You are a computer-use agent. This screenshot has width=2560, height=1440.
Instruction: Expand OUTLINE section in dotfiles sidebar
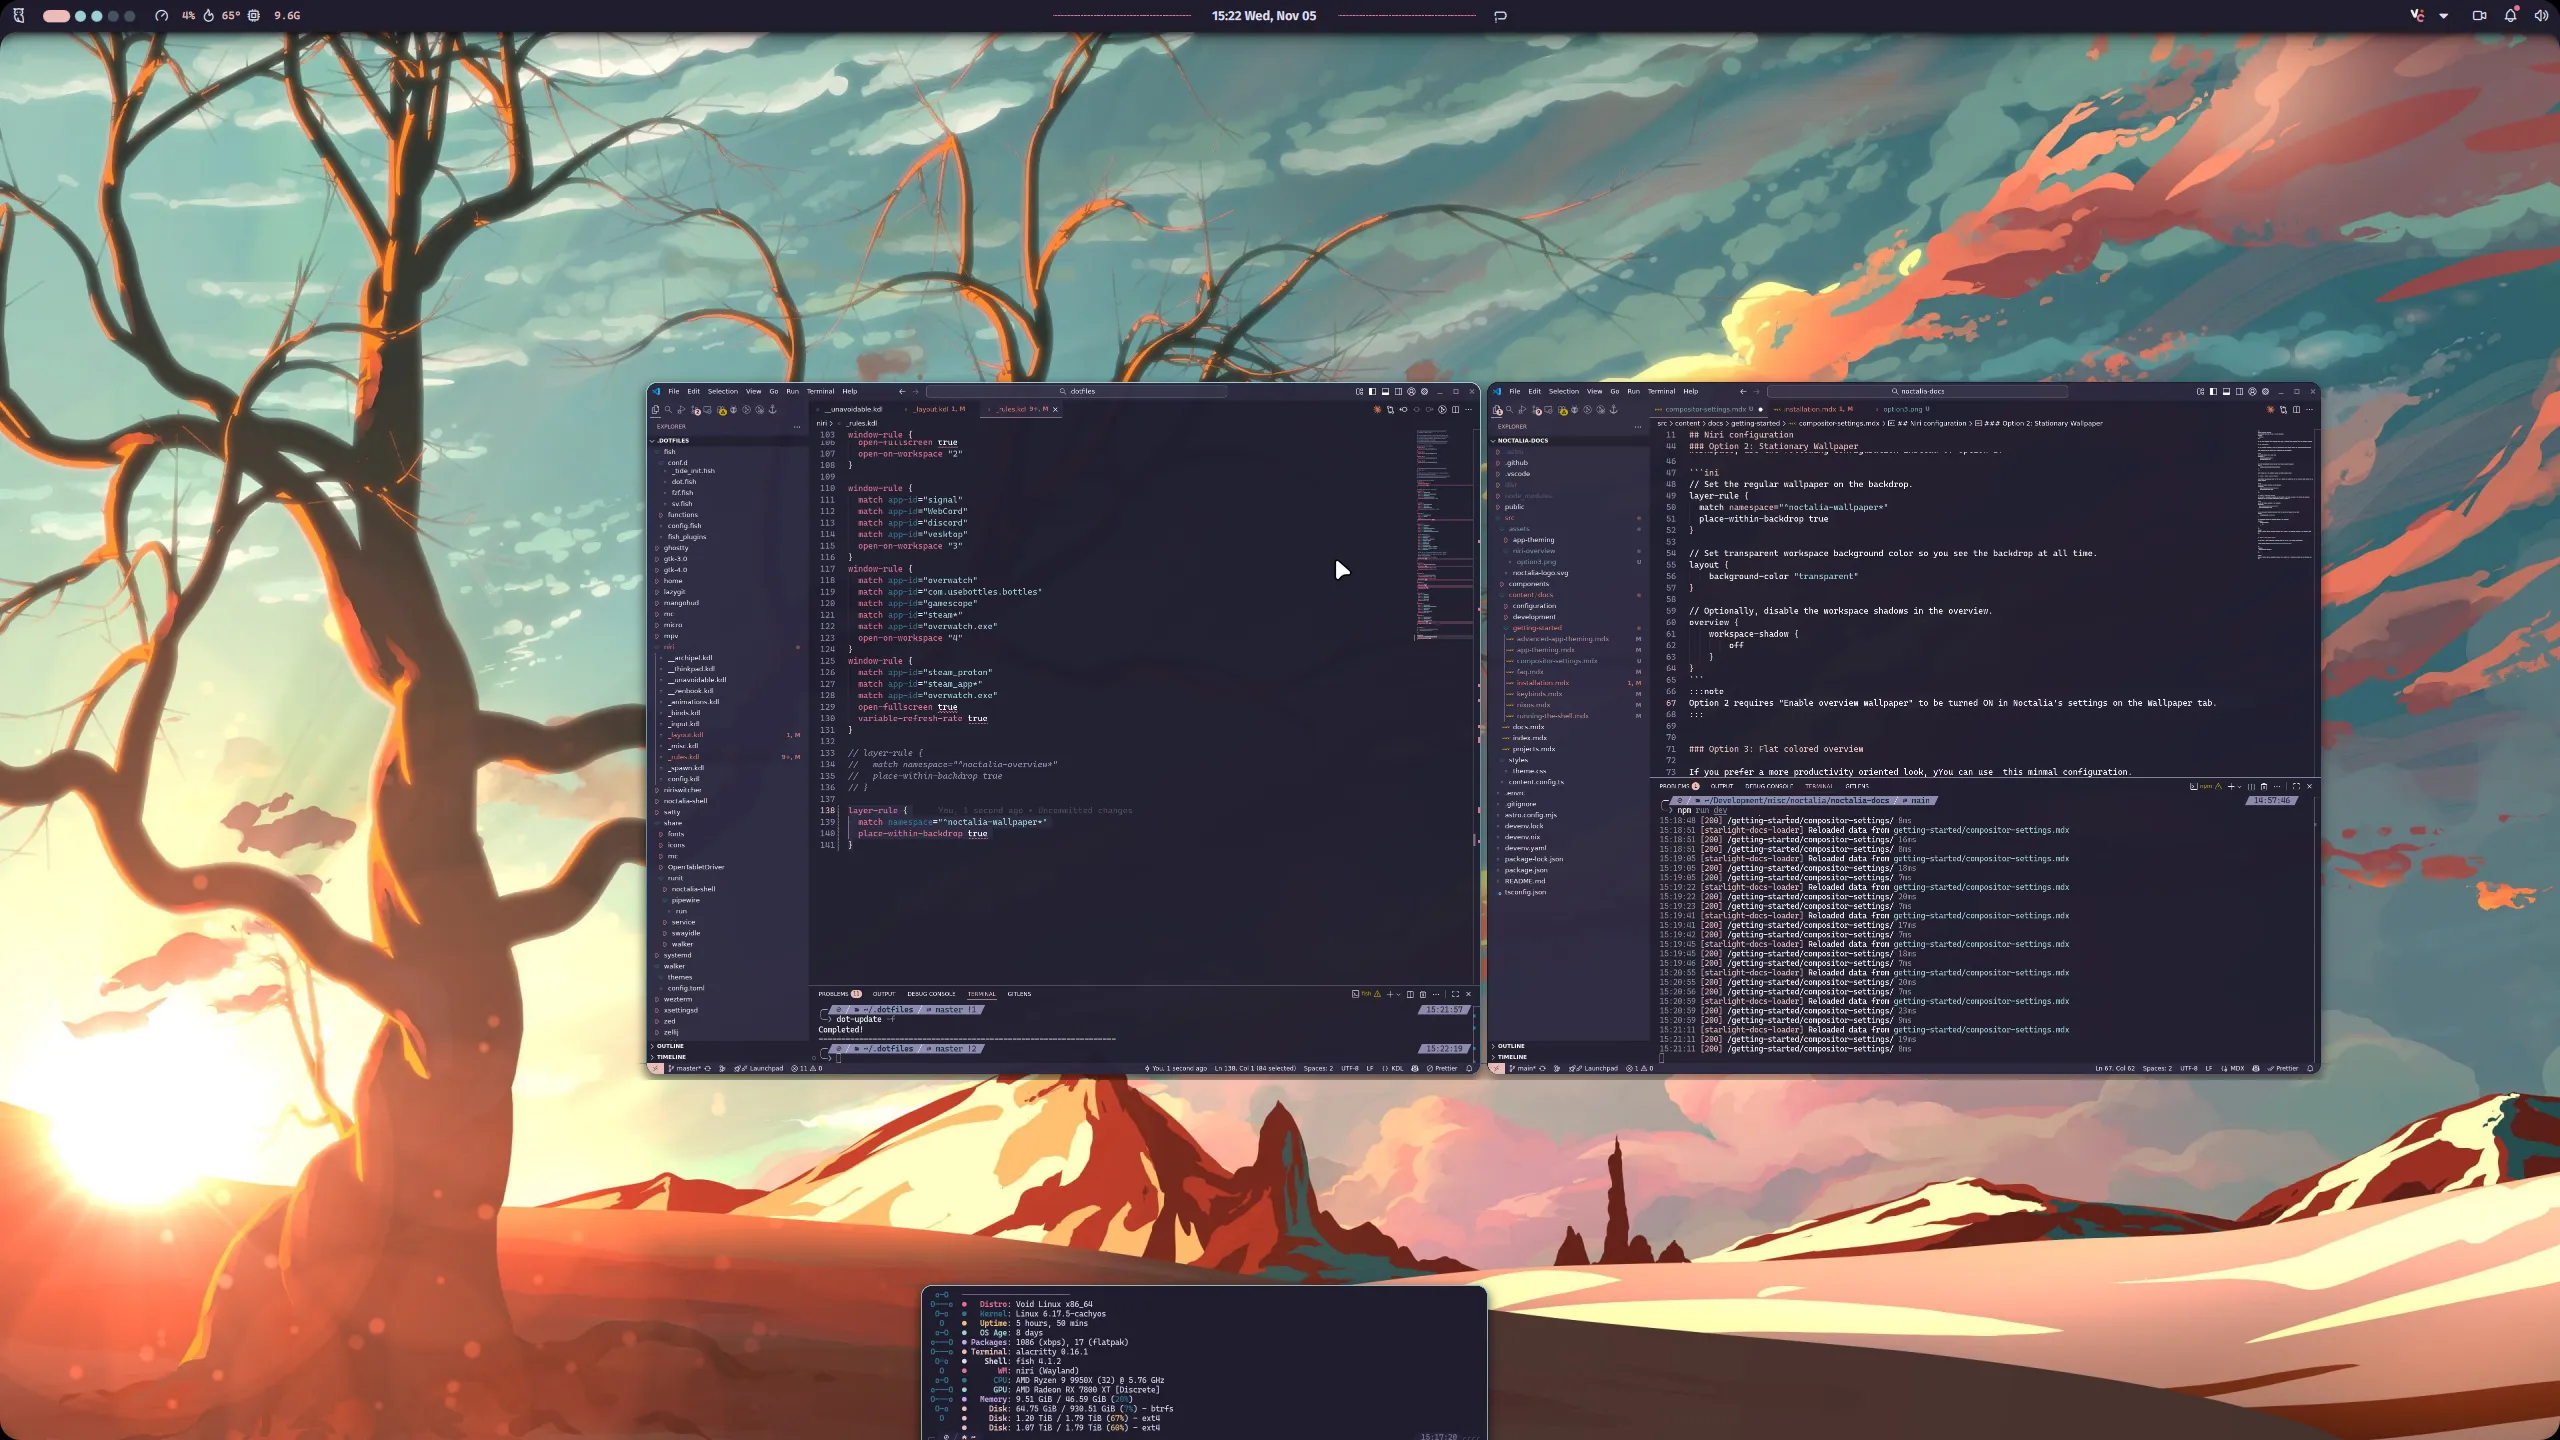pos(670,1046)
